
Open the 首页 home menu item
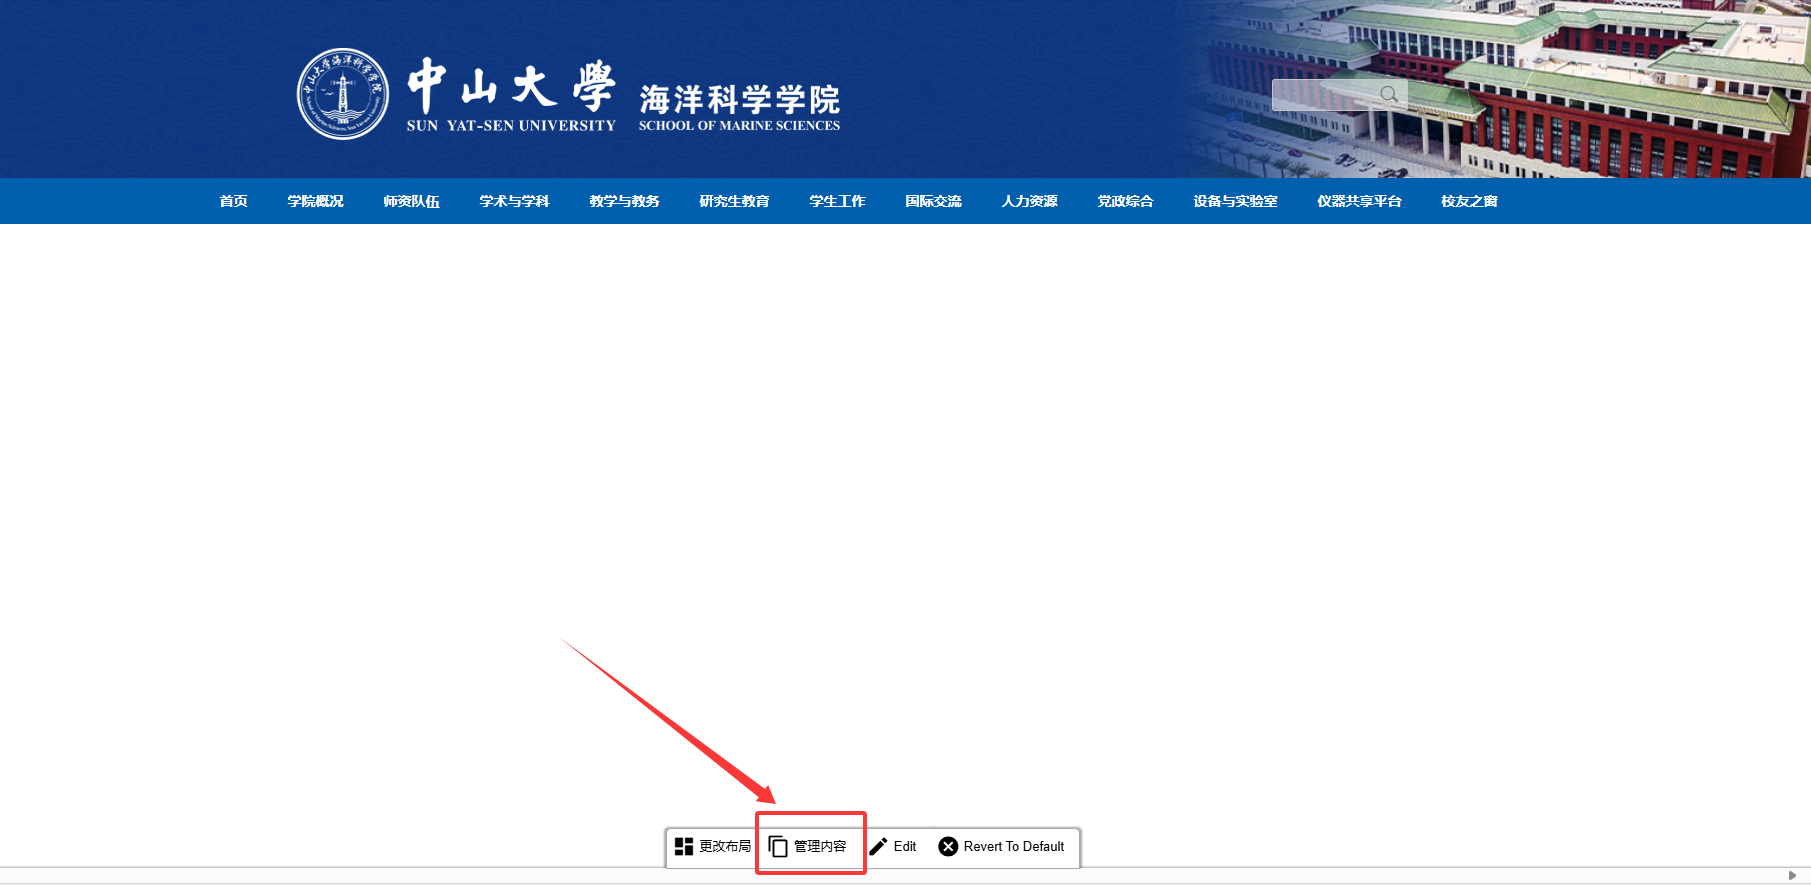click(233, 201)
